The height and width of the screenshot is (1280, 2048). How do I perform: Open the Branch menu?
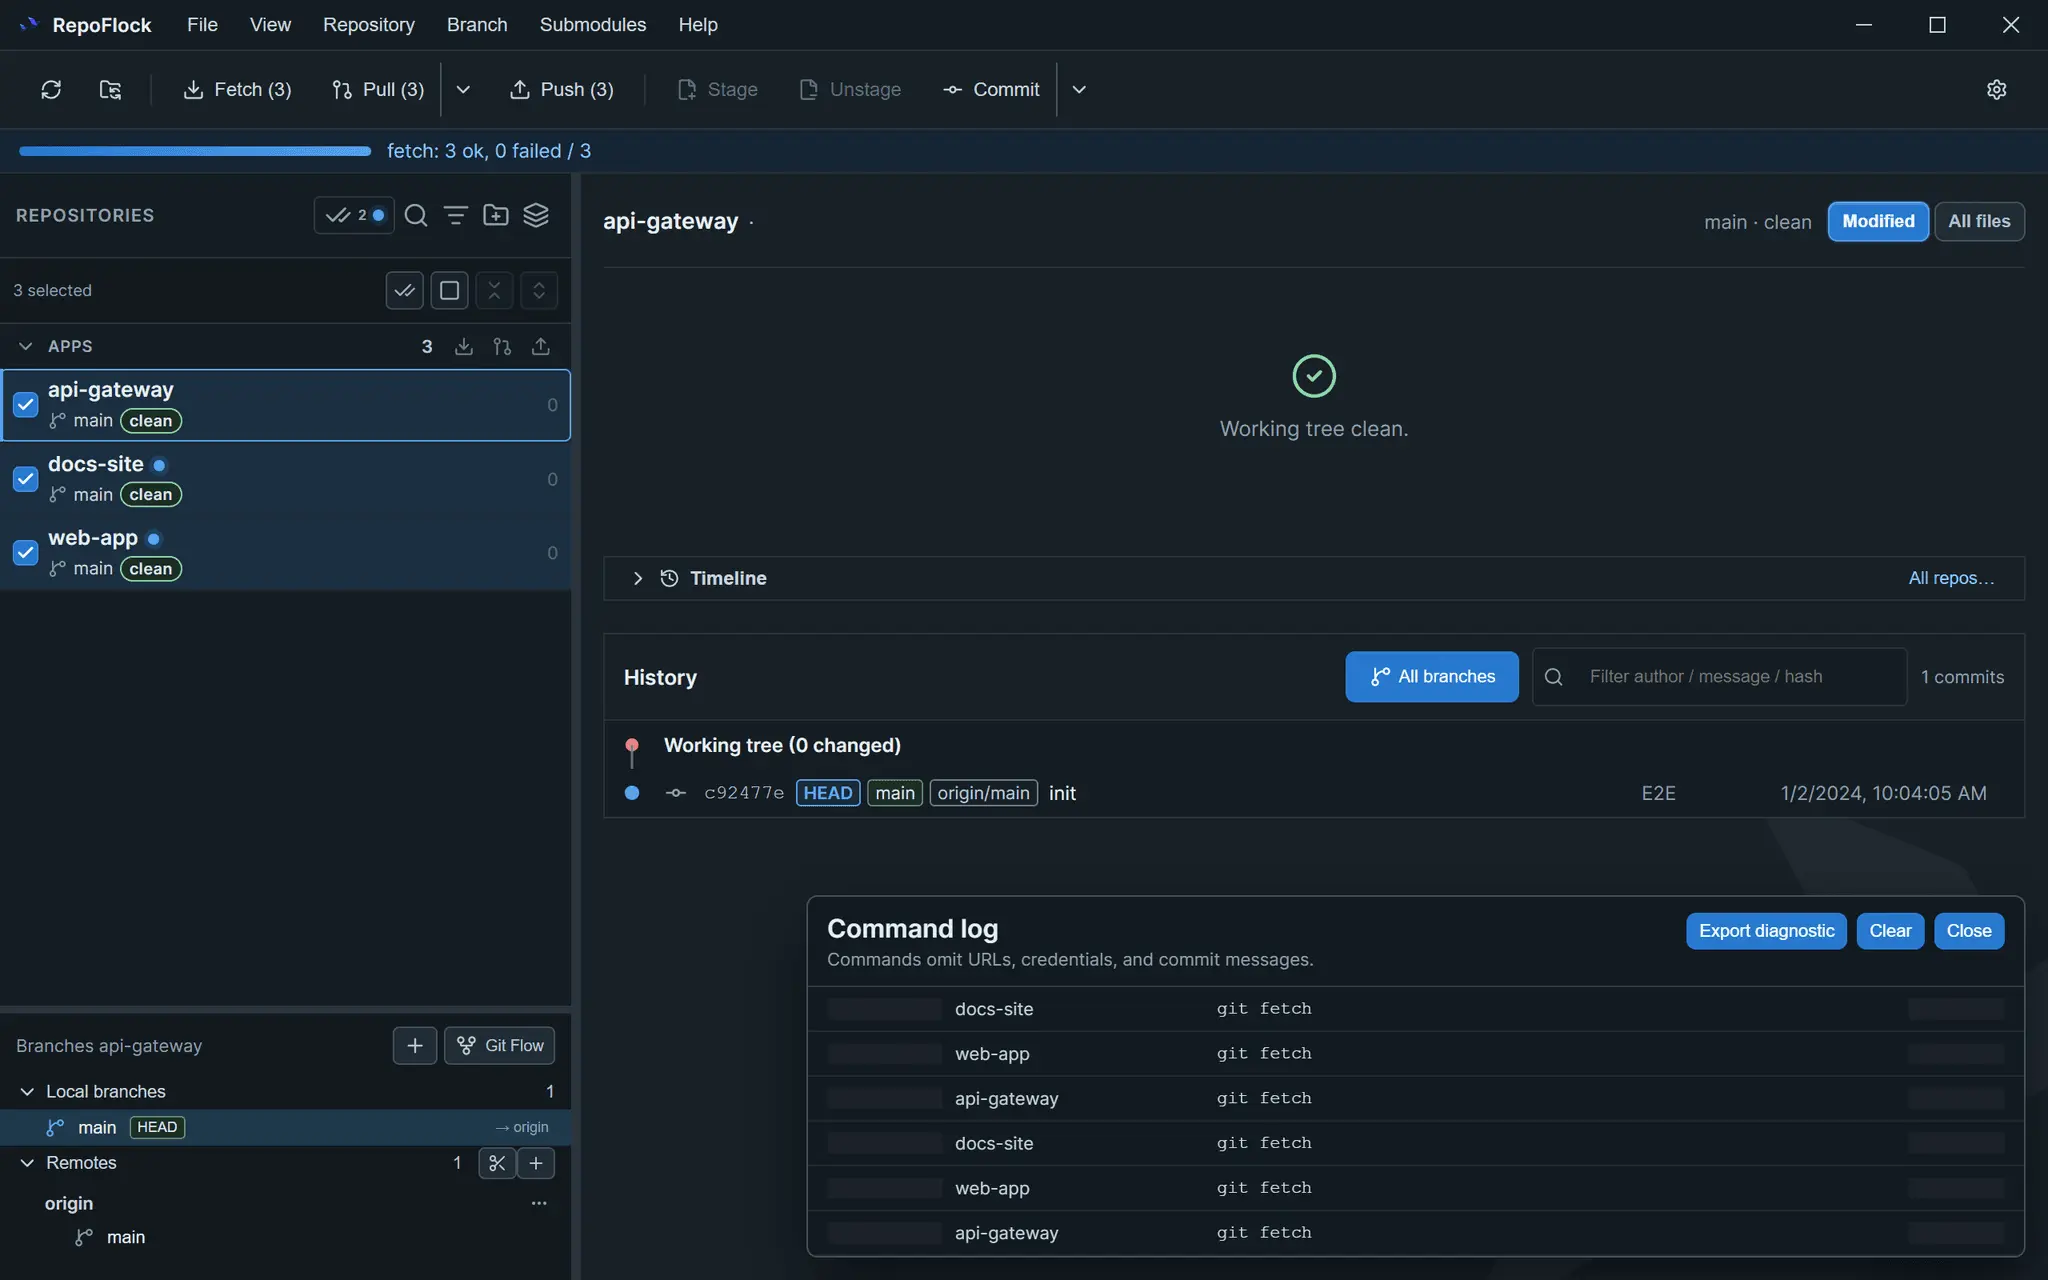pos(477,25)
